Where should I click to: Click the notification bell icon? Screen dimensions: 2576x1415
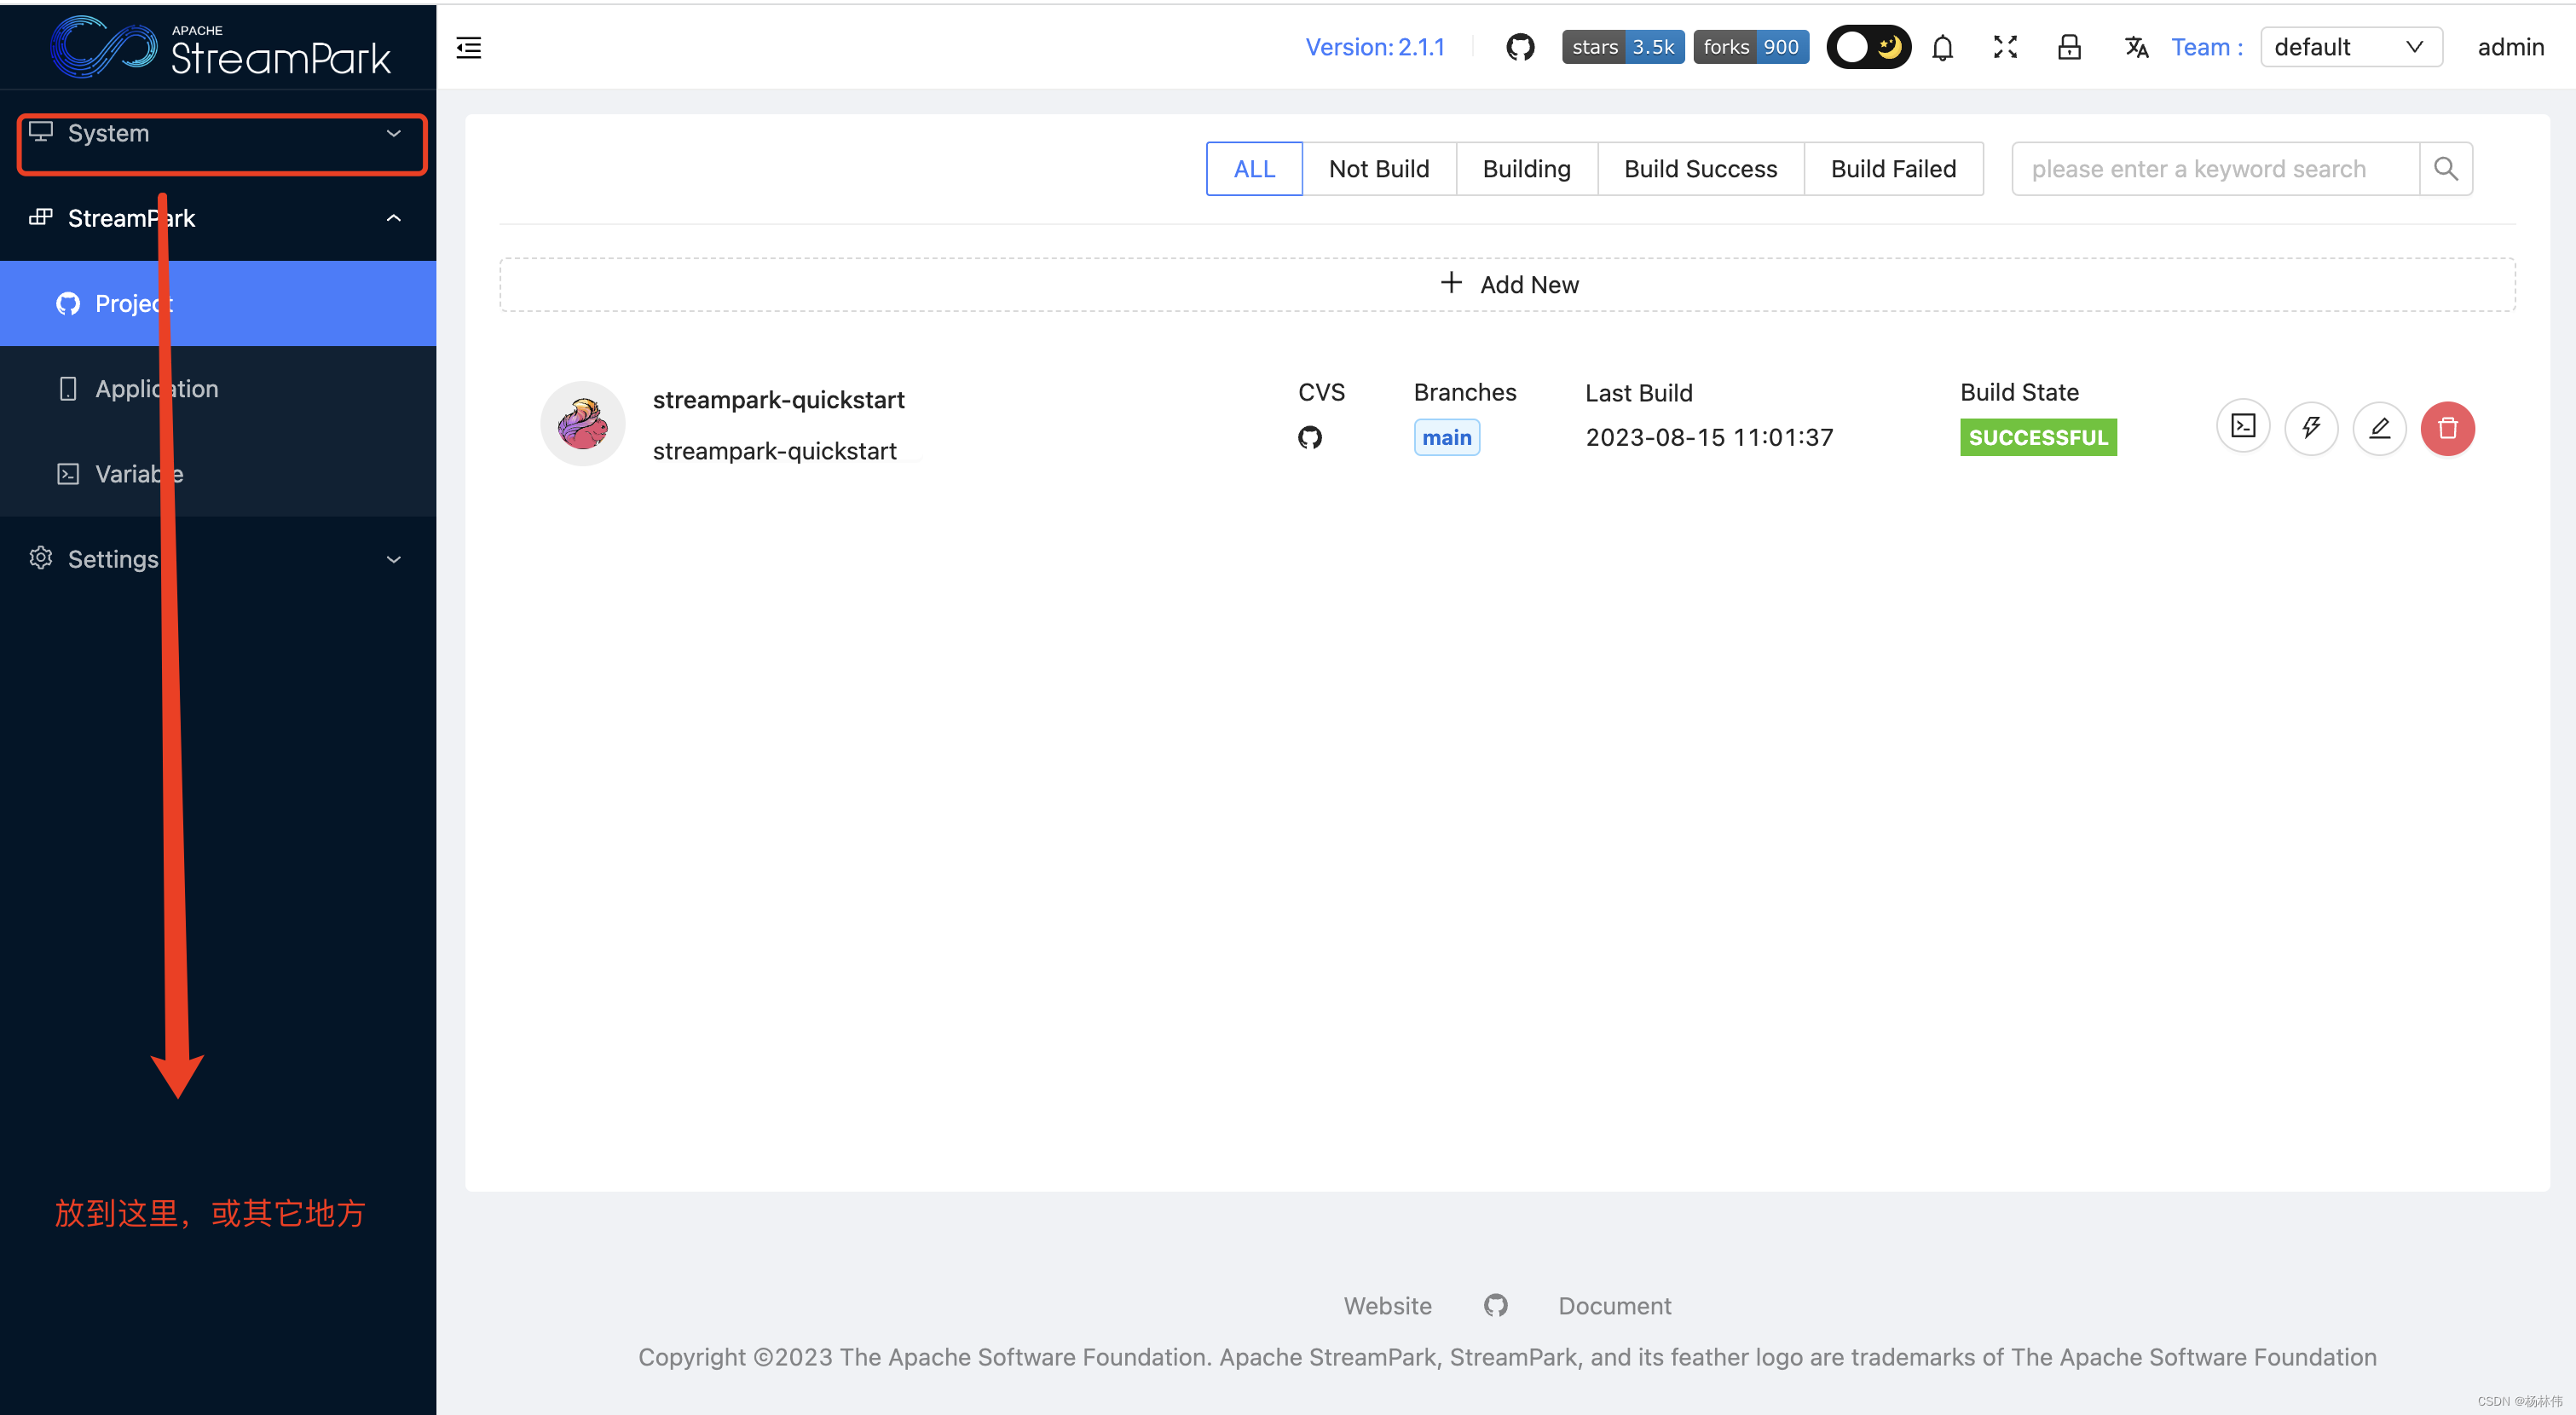pos(1942,48)
